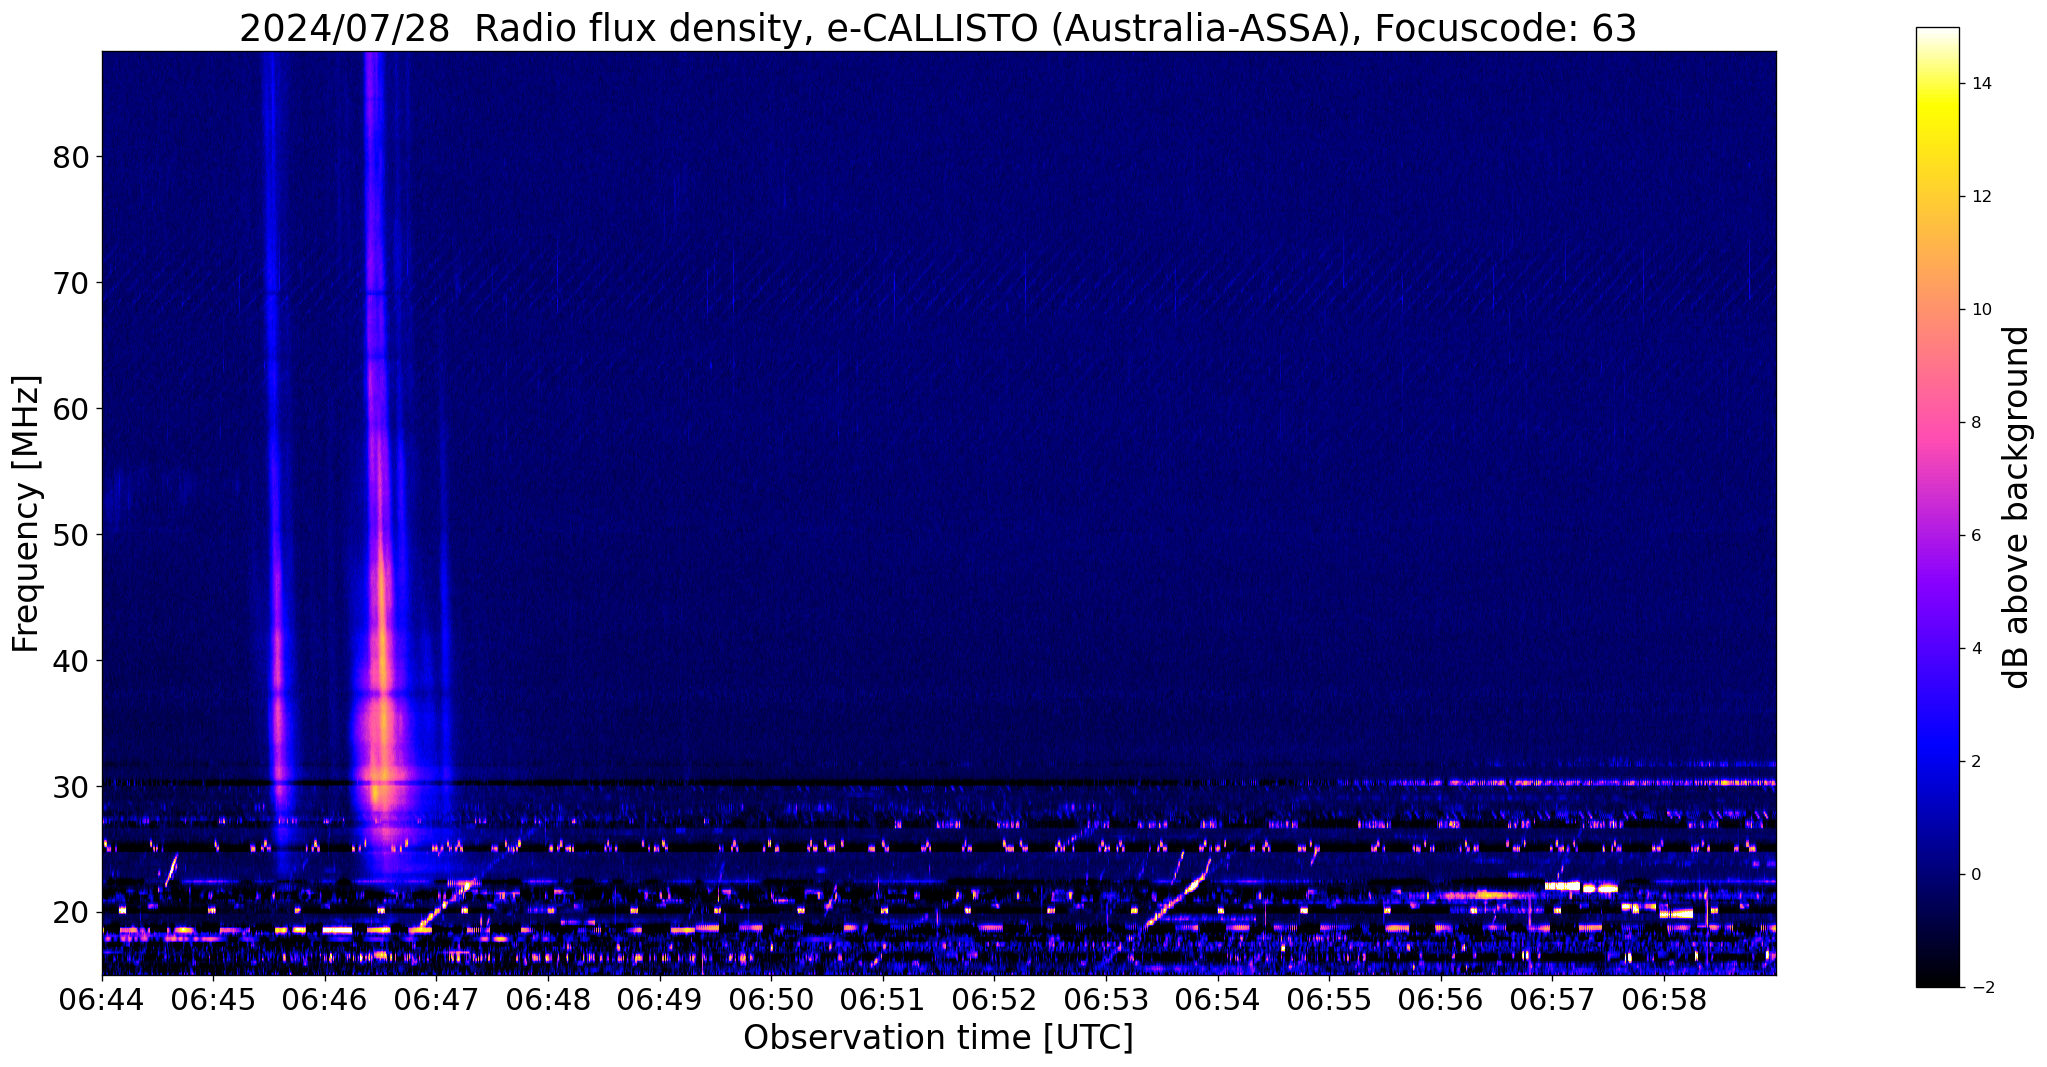Screen dimensions: 2047x1067
Task: Click the colorbar tick label 0
Action: tap(1975, 875)
